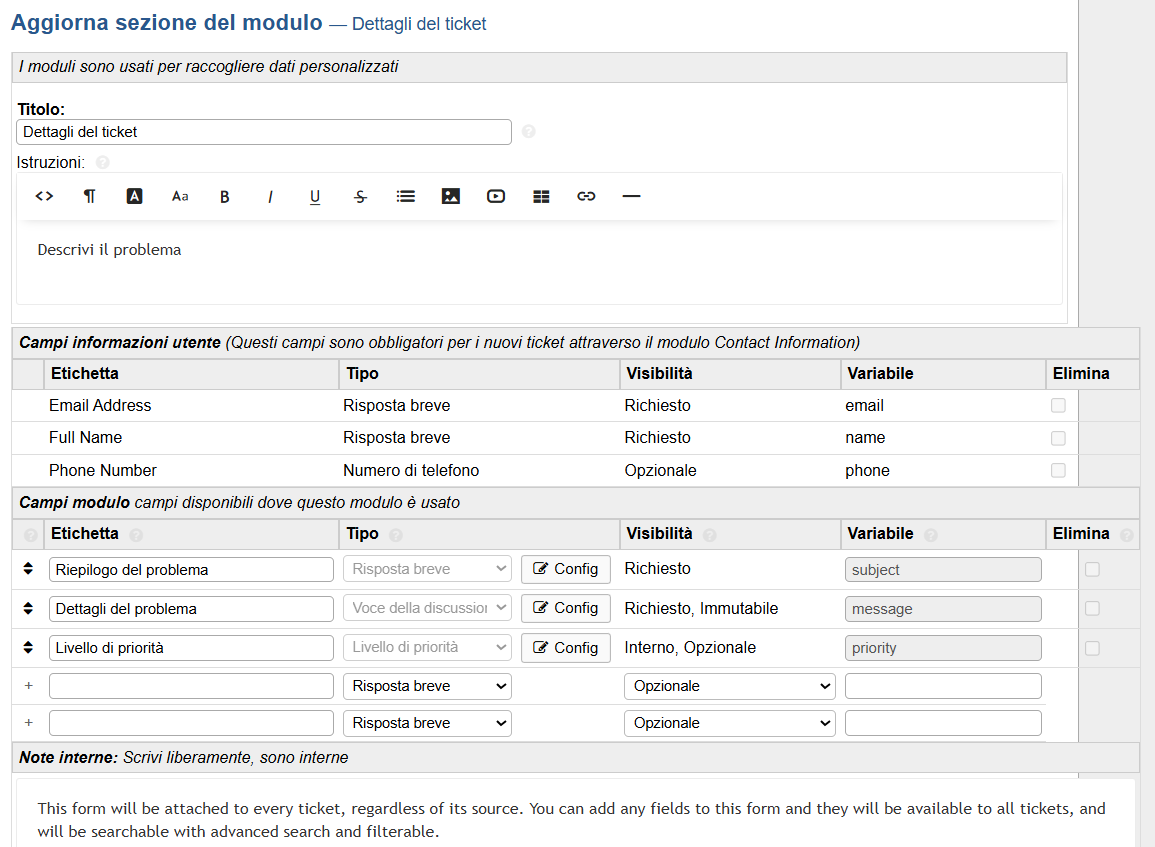Open visibility dropdown in last empty row
Viewport: 1155px width, 847px height.
coord(730,723)
